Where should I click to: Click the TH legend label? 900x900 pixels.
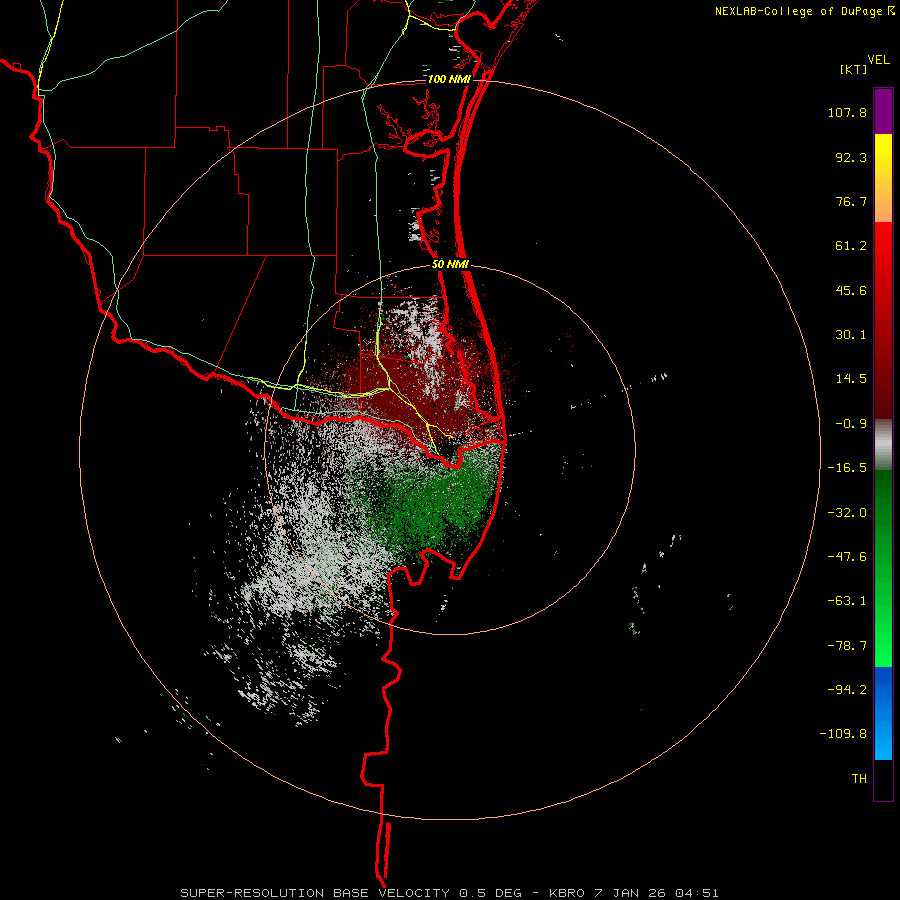pyautogui.click(x=859, y=779)
